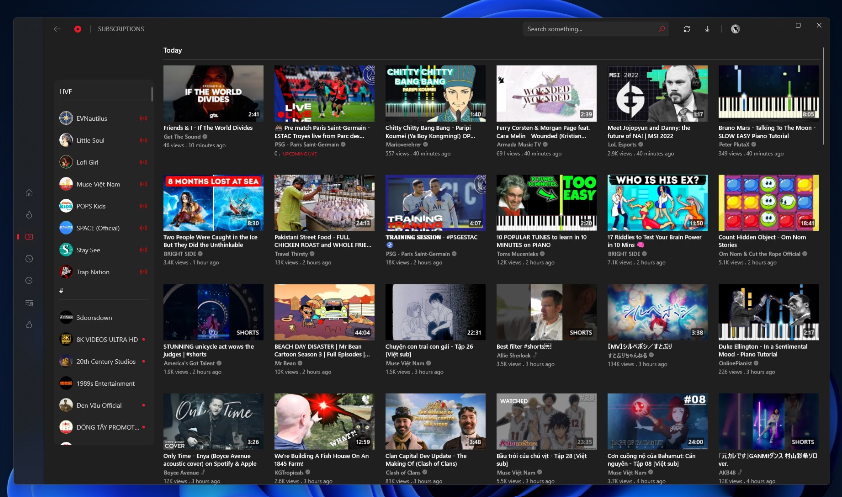Open the Playlists icon in navigation rail
Screen dimensions: 842x497
tap(29, 303)
